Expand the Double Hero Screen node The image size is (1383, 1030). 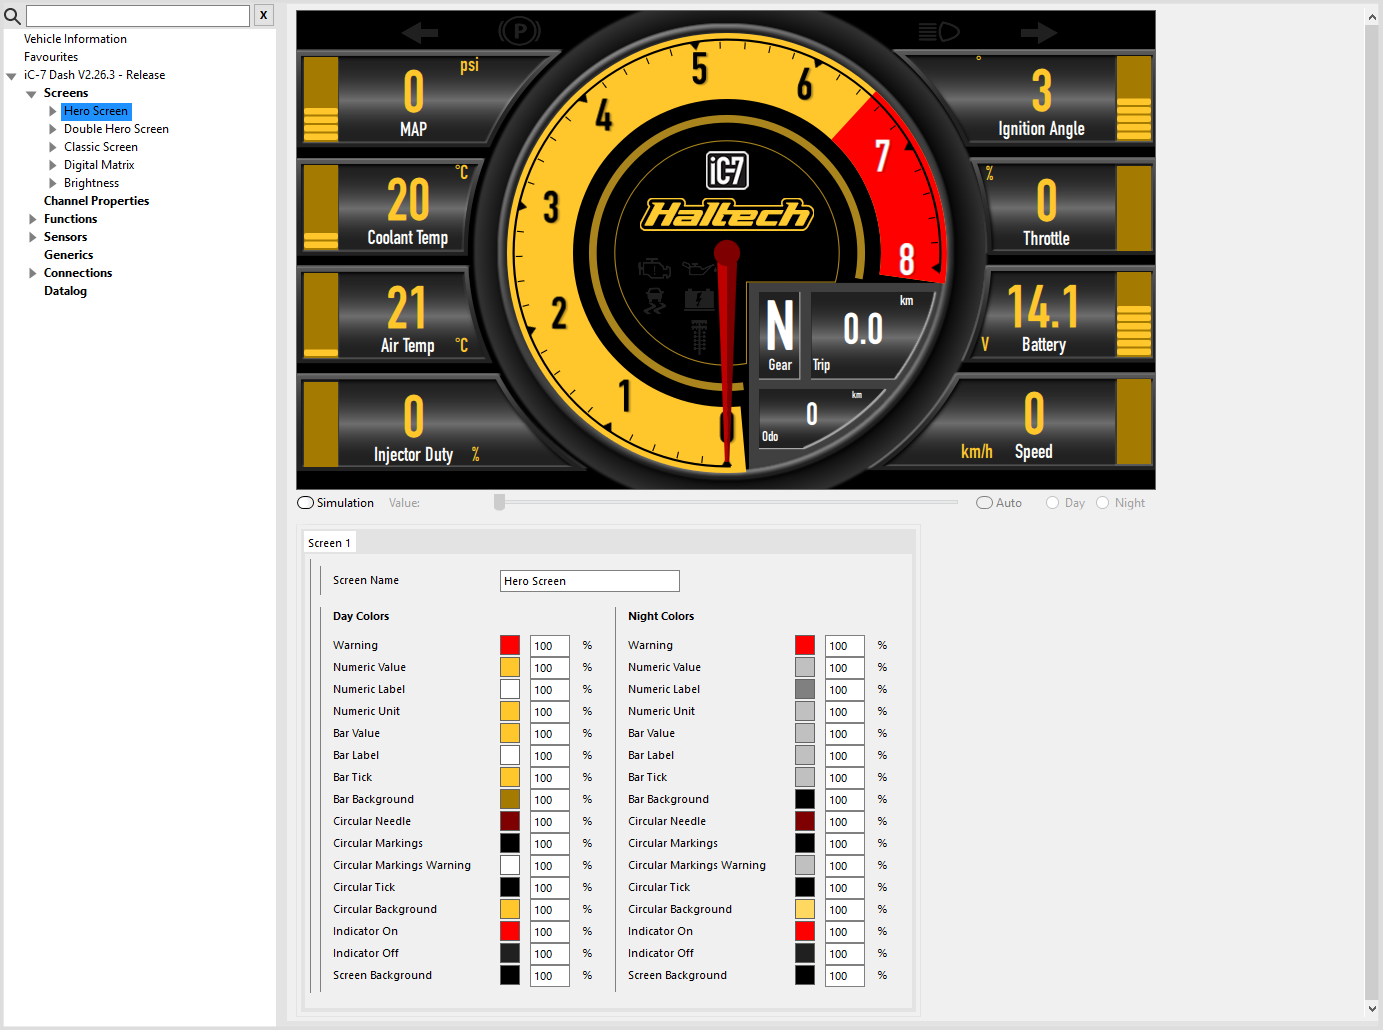[x=52, y=129]
